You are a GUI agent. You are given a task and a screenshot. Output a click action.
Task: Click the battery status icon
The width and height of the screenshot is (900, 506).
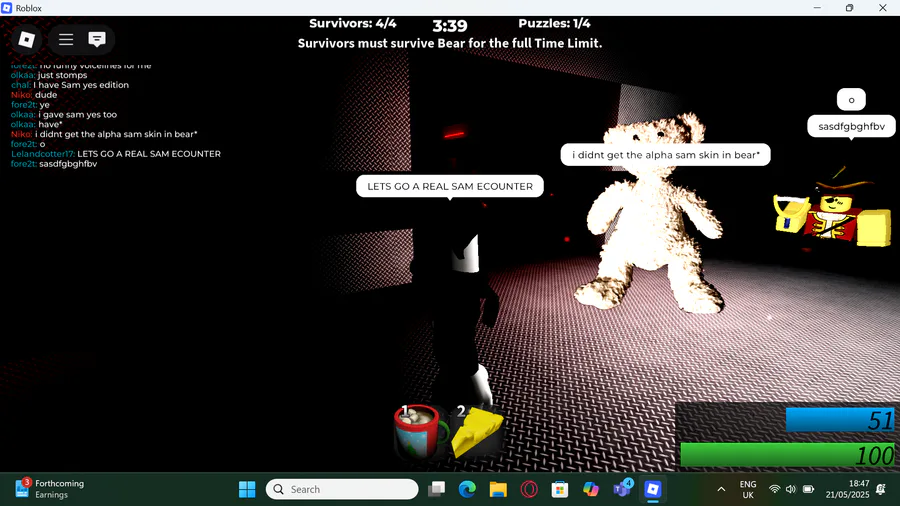[x=808, y=489]
